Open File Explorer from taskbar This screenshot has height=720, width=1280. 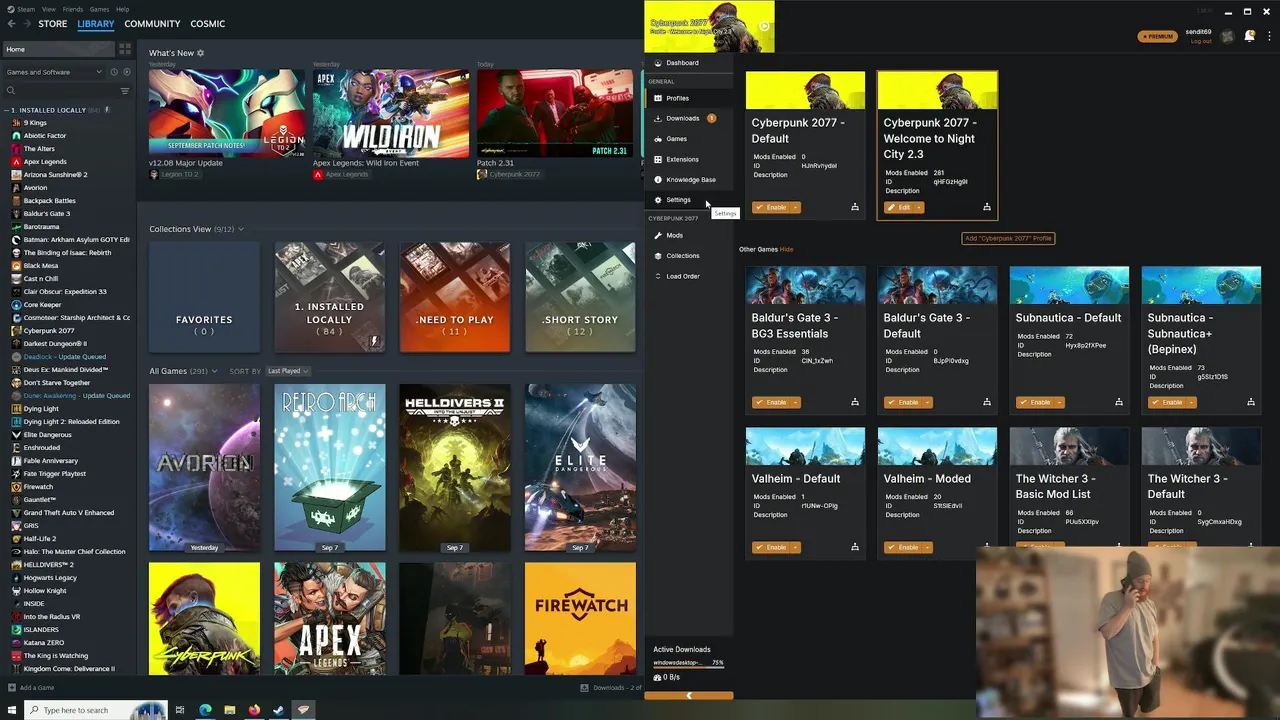229,710
